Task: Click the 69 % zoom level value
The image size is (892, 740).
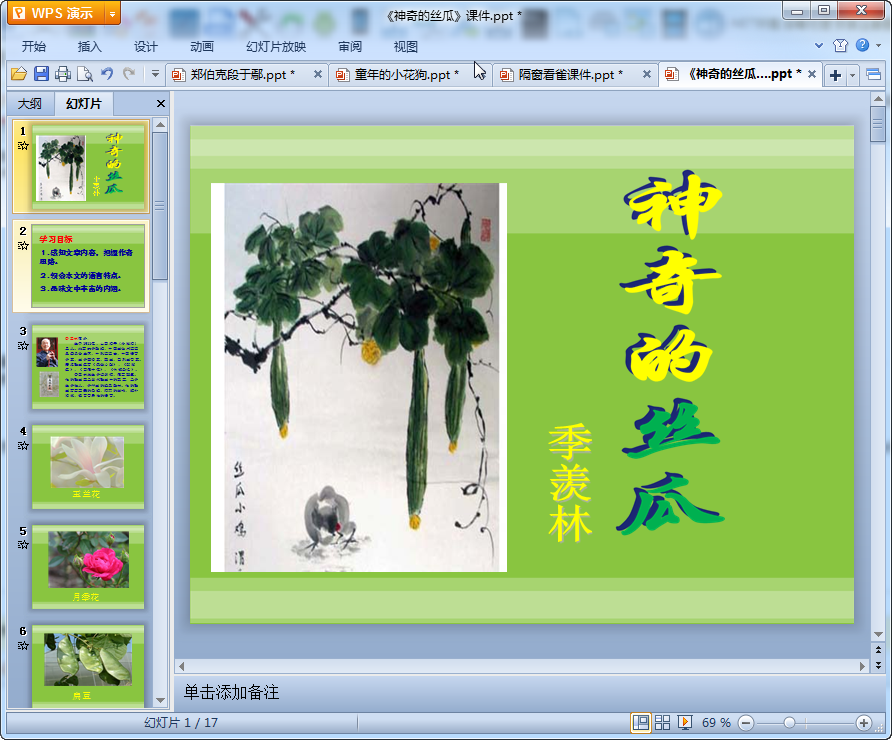Action: pyautogui.click(x=716, y=723)
